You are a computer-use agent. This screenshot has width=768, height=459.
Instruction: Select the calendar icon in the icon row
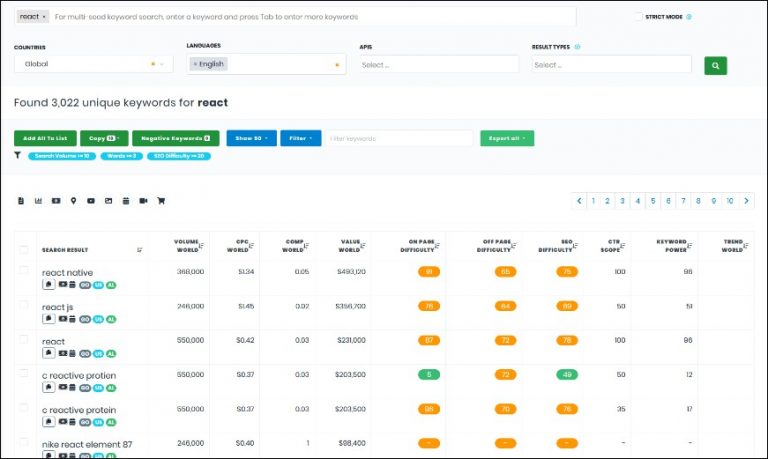(x=126, y=201)
